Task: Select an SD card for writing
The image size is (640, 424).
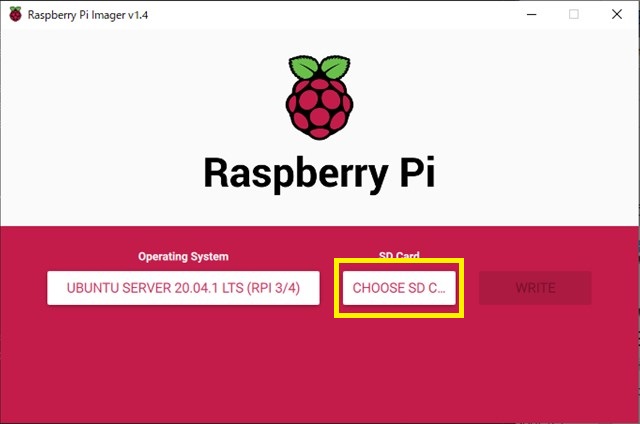Action: (x=399, y=288)
